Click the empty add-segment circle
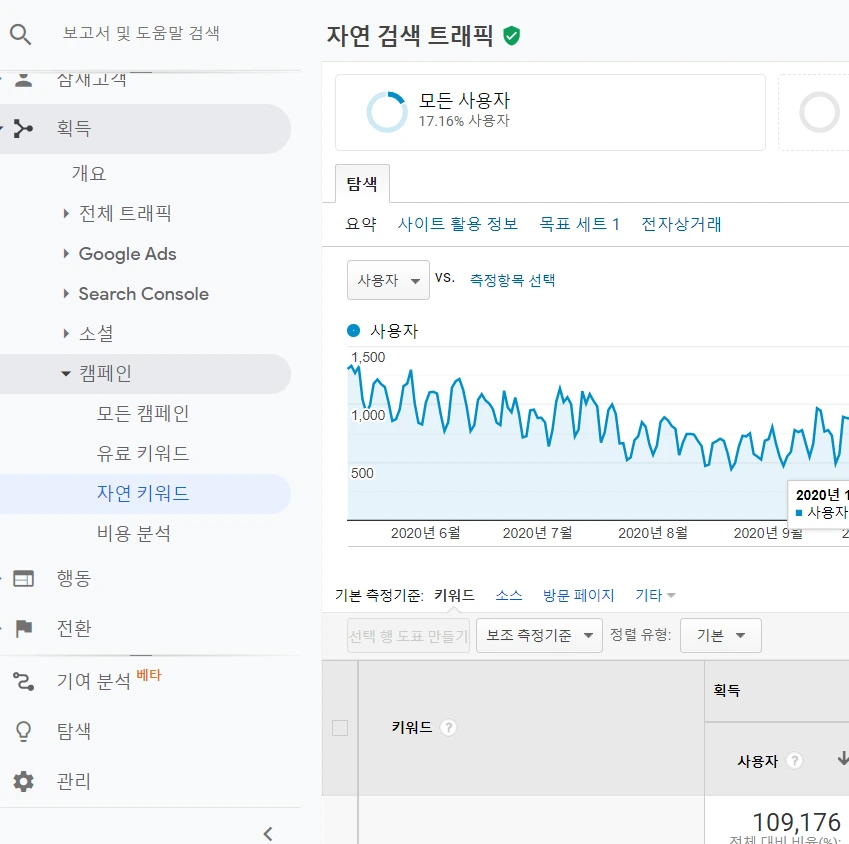 pos(819,112)
